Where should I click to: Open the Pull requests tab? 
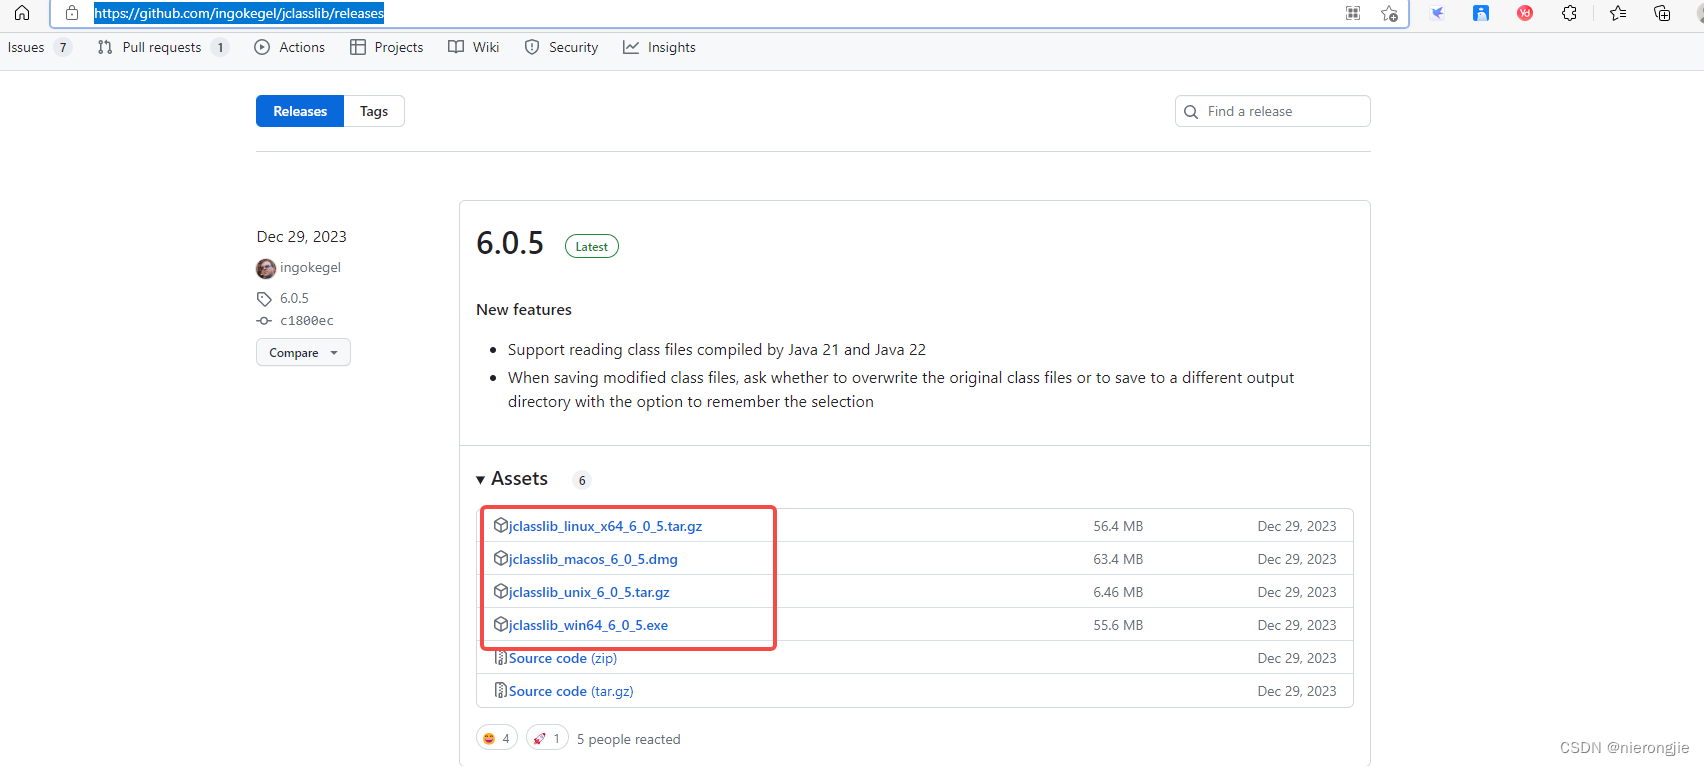click(163, 47)
